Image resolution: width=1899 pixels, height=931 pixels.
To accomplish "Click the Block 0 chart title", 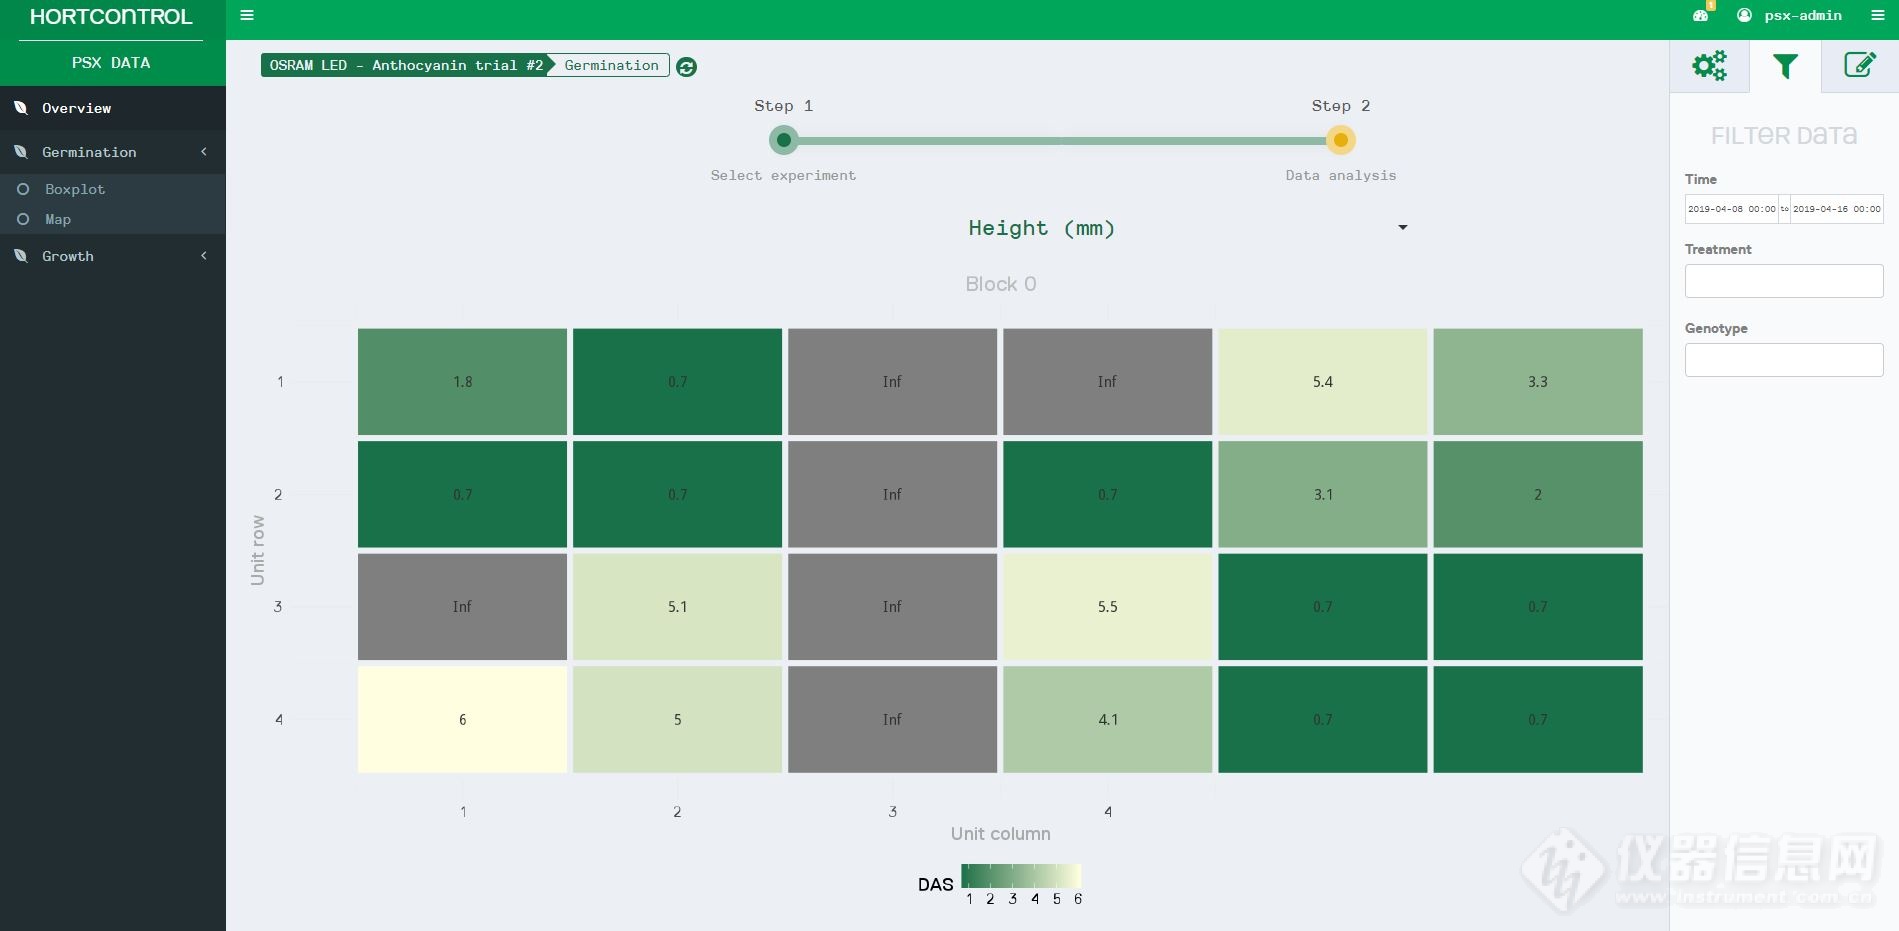I will click(x=1001, y=284).
